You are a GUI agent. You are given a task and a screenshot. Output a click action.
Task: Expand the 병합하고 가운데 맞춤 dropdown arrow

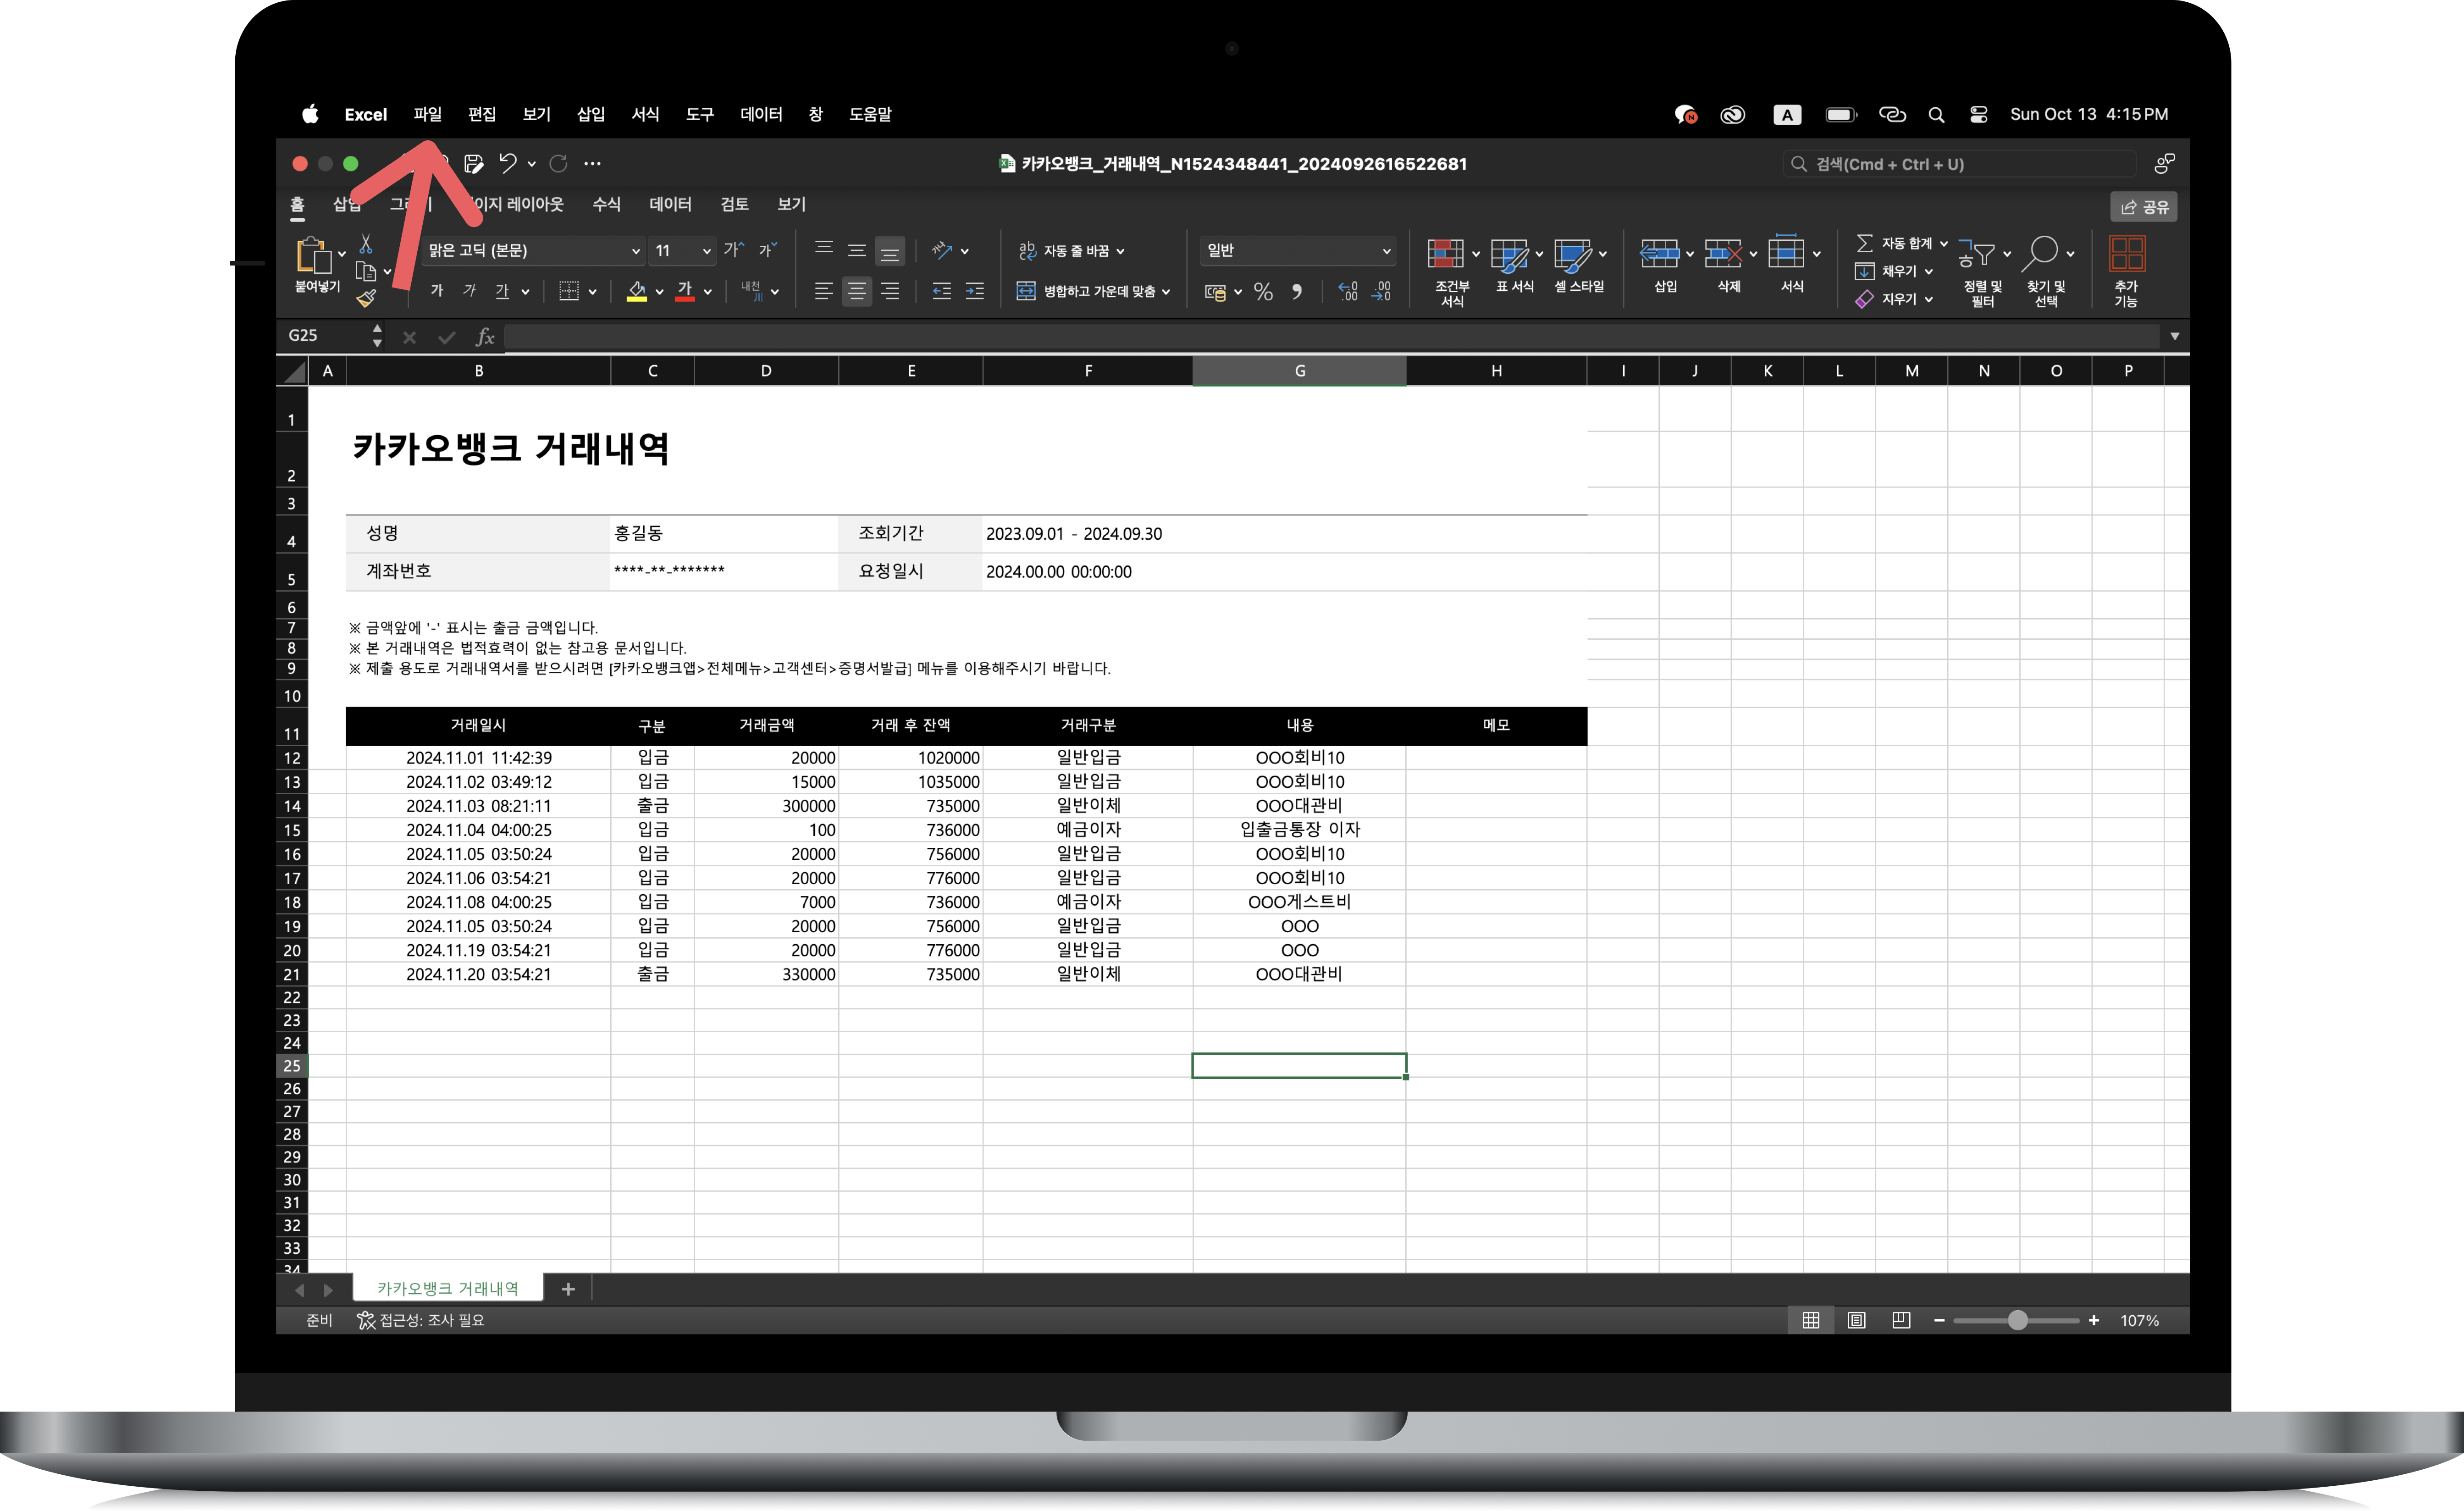(x=1166, y=291)
